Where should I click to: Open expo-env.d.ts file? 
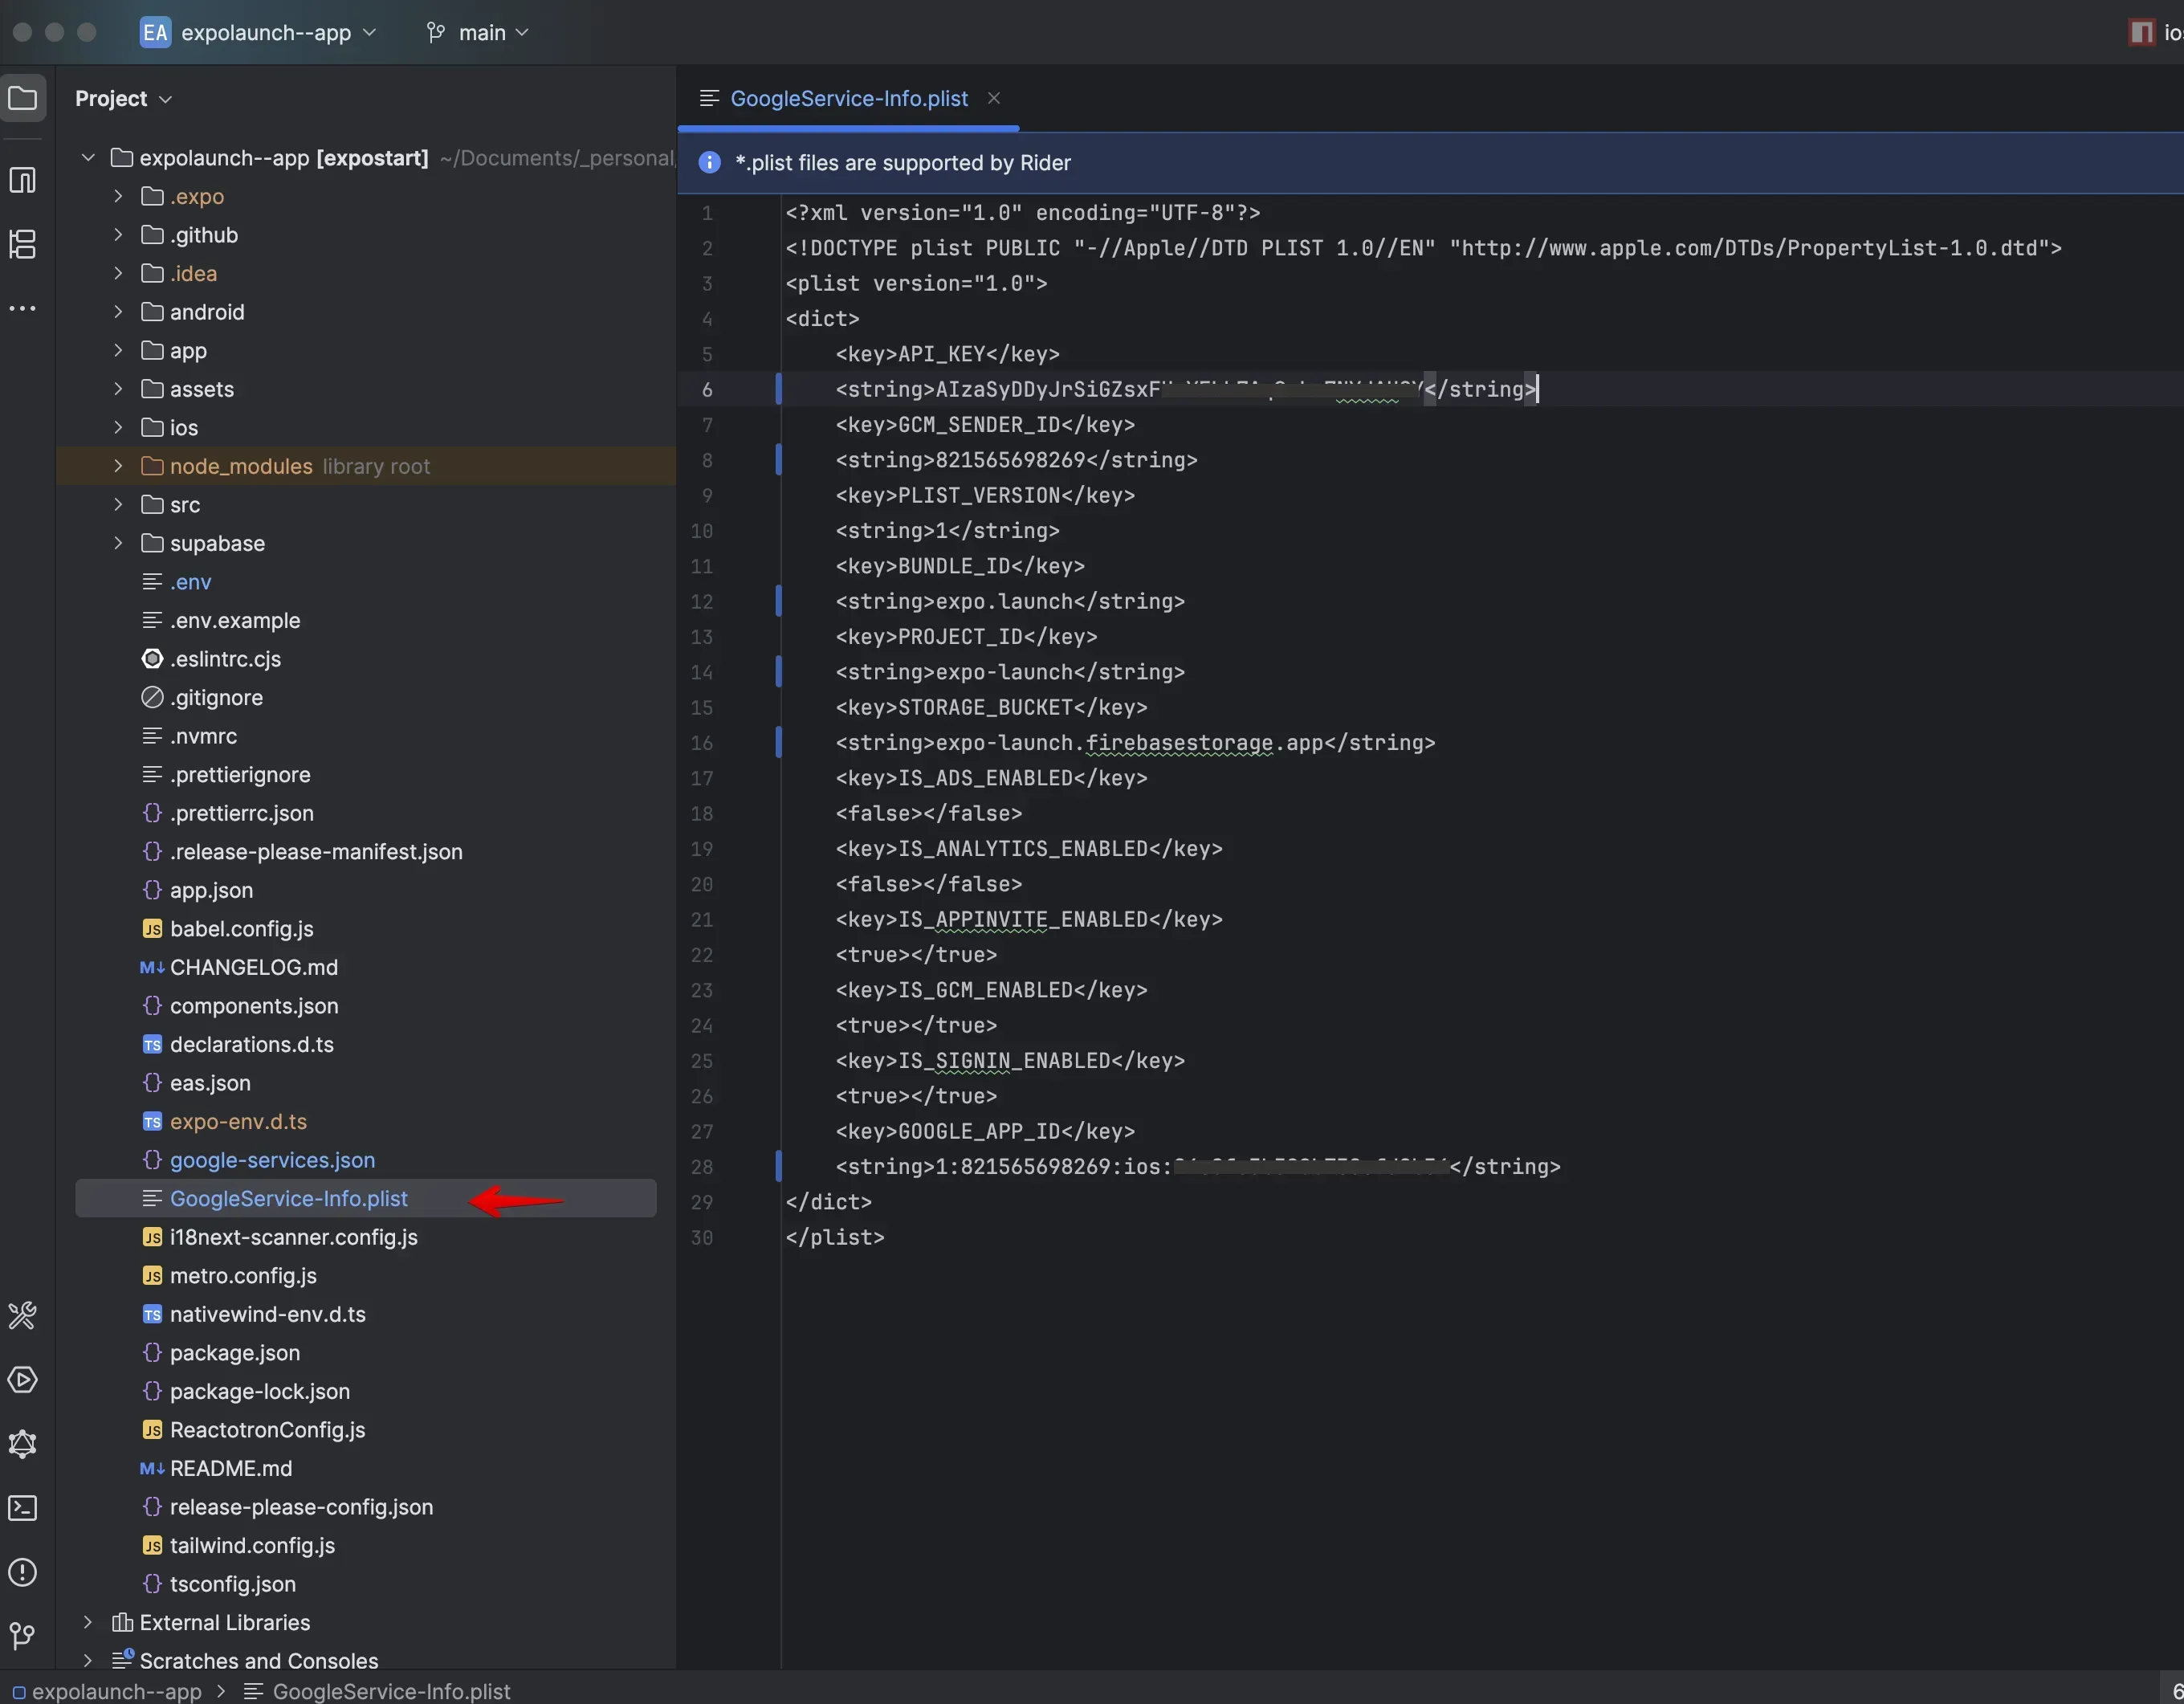click(x=238, y=1121)
